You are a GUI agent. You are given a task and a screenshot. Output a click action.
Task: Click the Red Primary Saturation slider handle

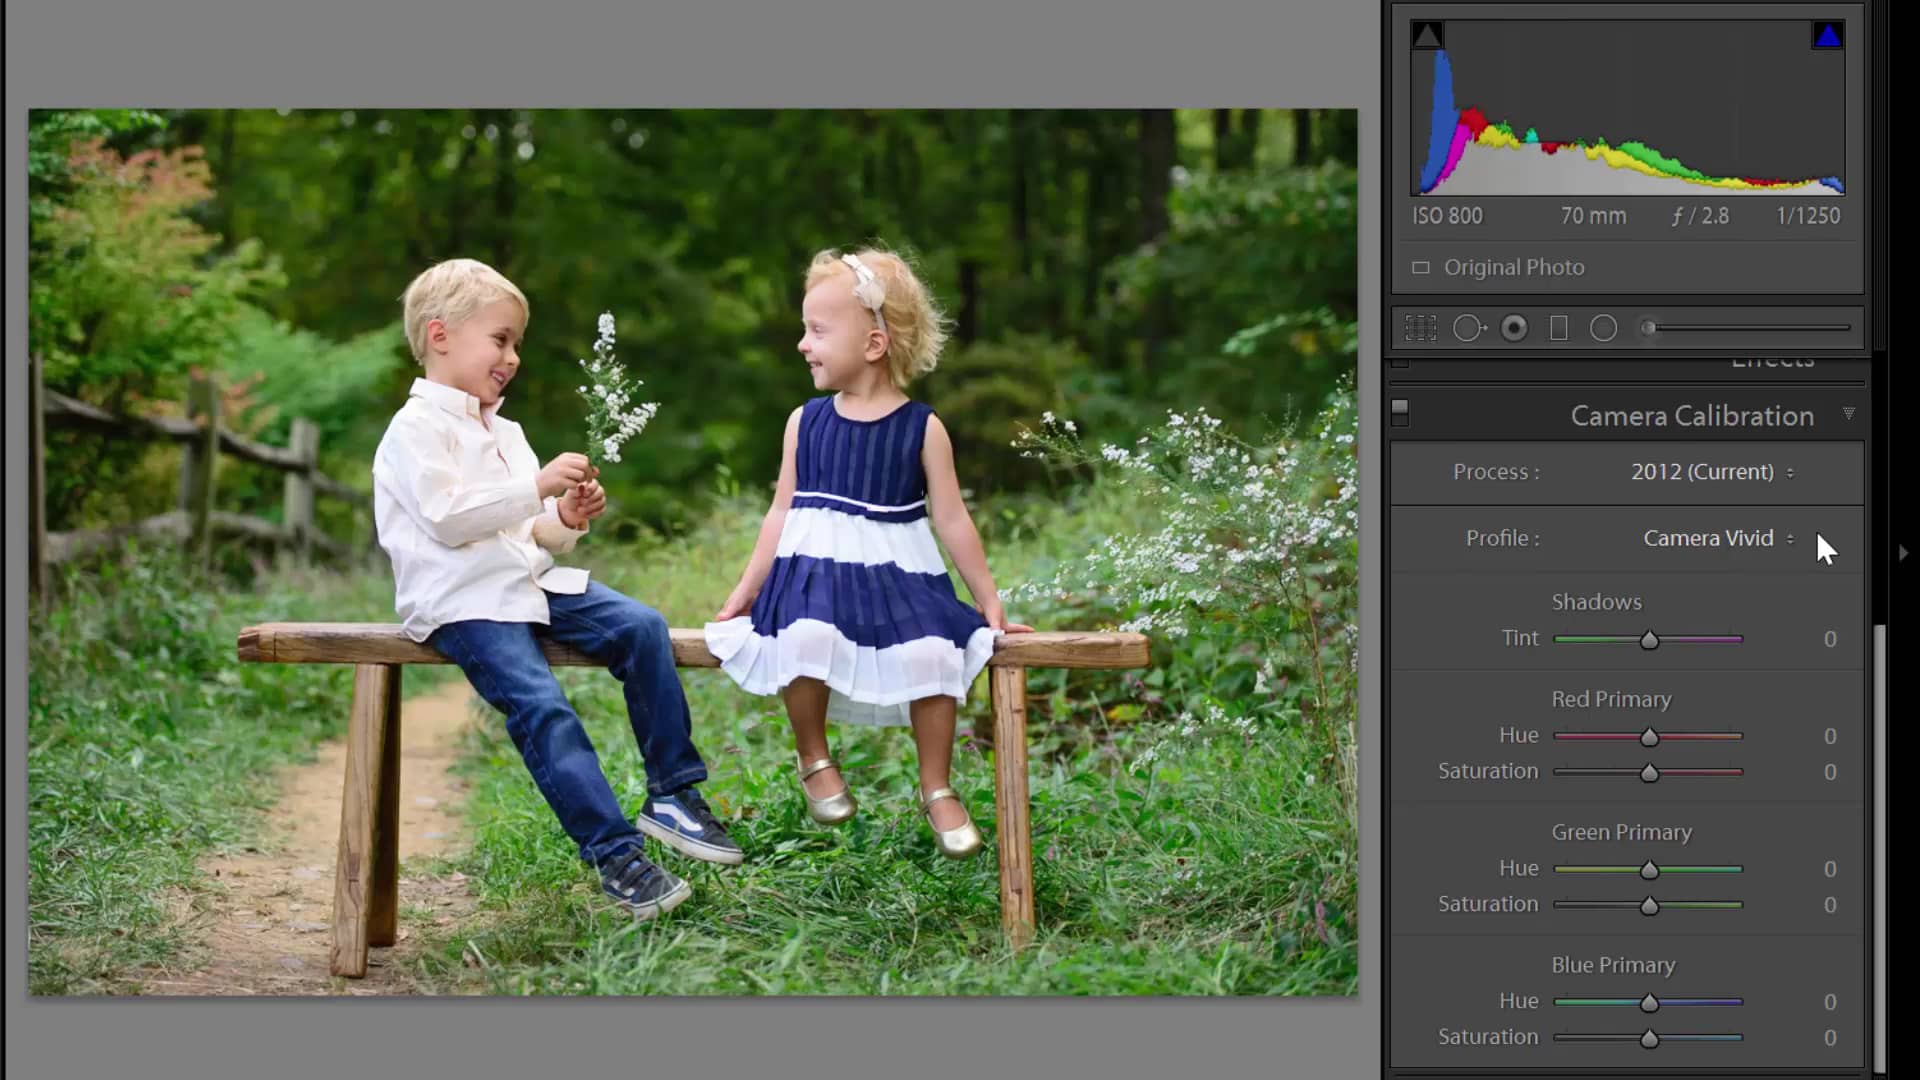1649,773
